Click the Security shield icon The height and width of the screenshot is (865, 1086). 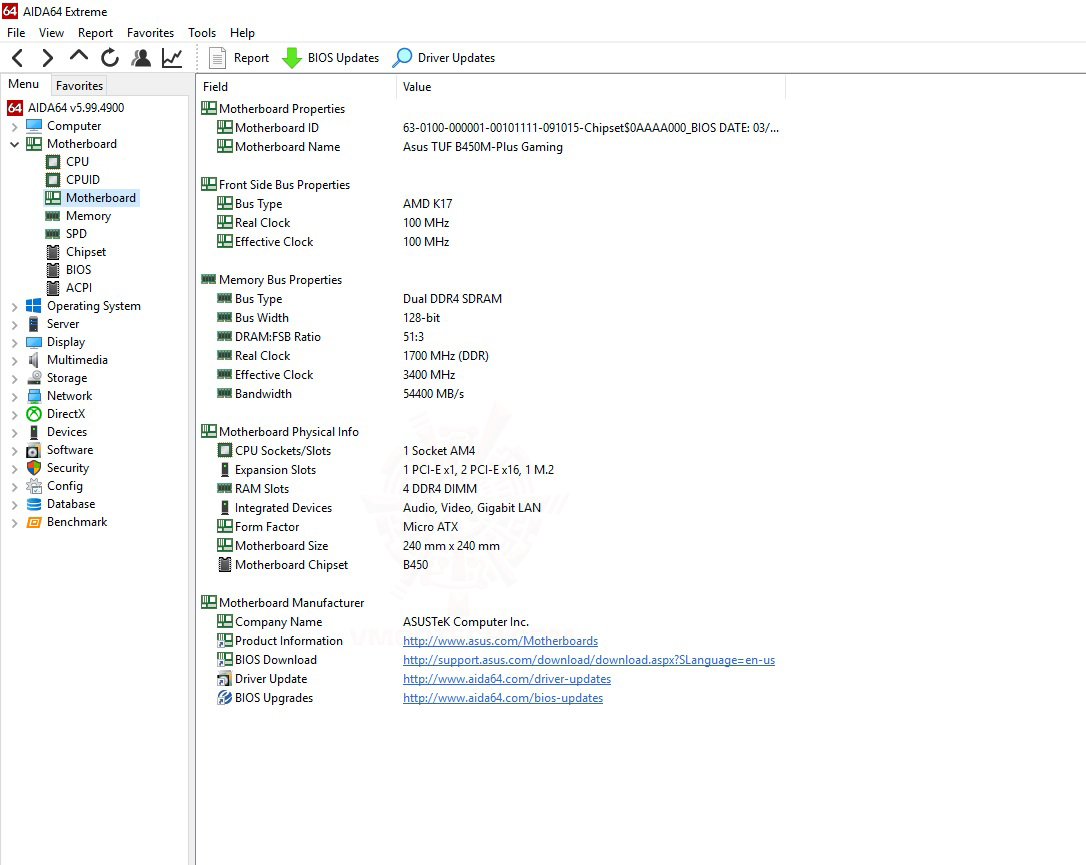tap(34, 467)
